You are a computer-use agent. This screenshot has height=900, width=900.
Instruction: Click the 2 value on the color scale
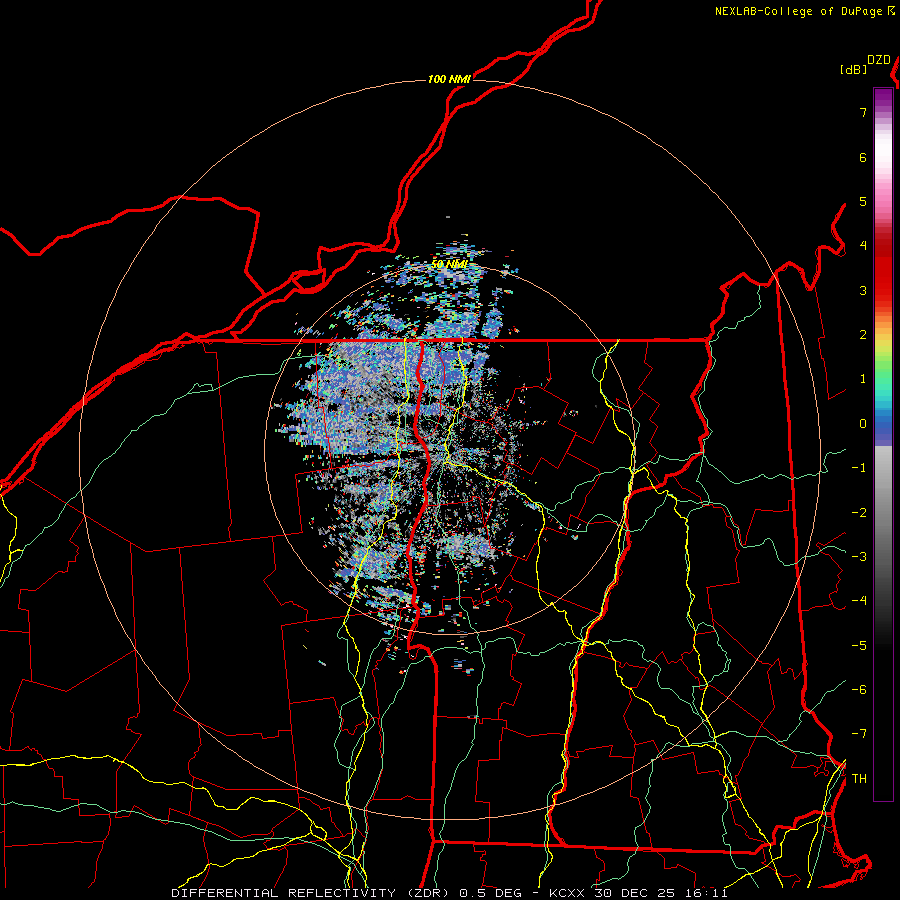click(x=863, y=335)
